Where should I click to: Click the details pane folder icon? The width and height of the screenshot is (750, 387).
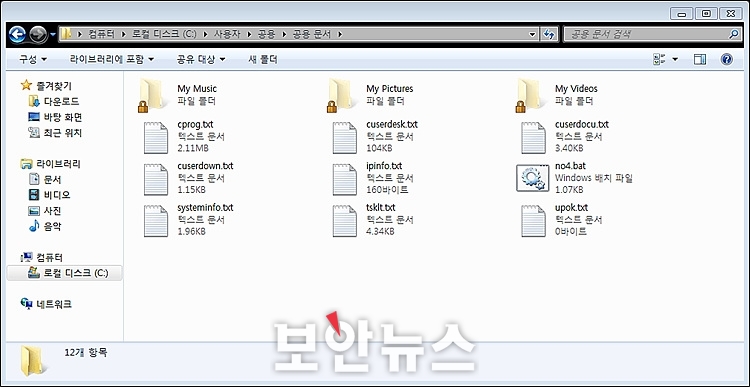point(33,361)
